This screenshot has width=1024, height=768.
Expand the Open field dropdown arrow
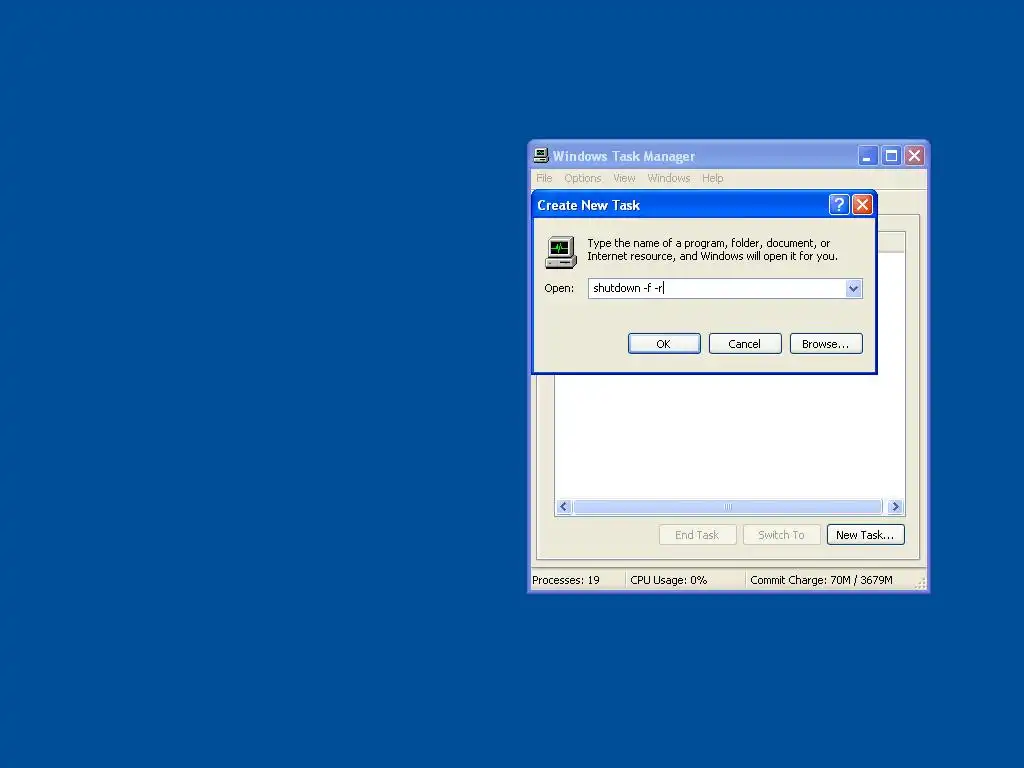point(853,289)
